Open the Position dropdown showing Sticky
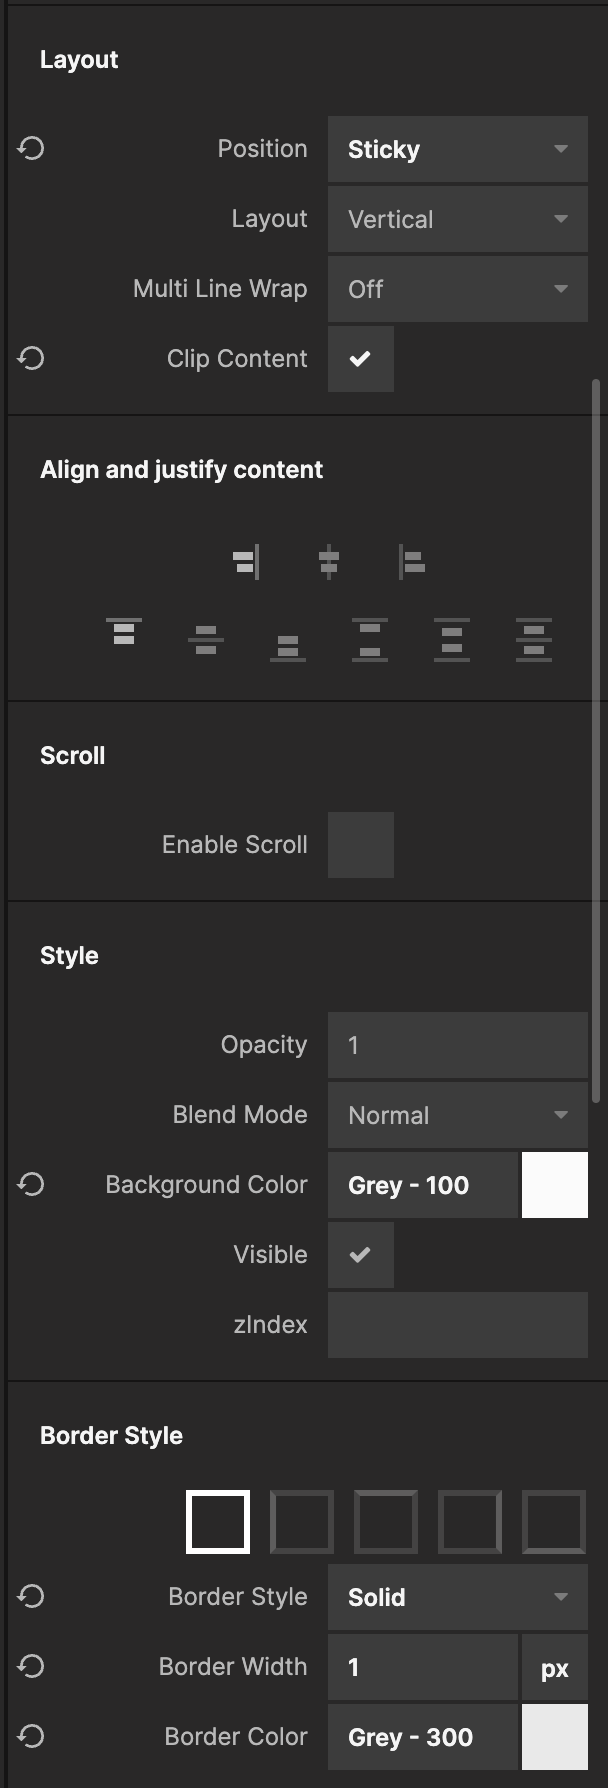The width and height of the screenshot is (608, 1788). (x=457, y=149)
